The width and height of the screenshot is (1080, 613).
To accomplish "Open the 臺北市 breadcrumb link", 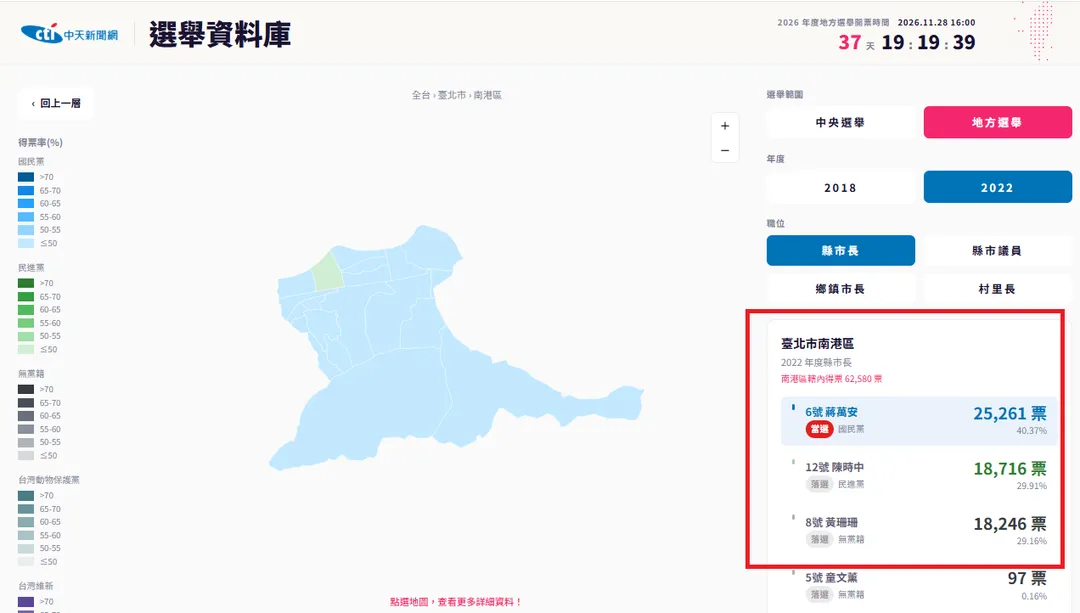I will coord(452,95).
